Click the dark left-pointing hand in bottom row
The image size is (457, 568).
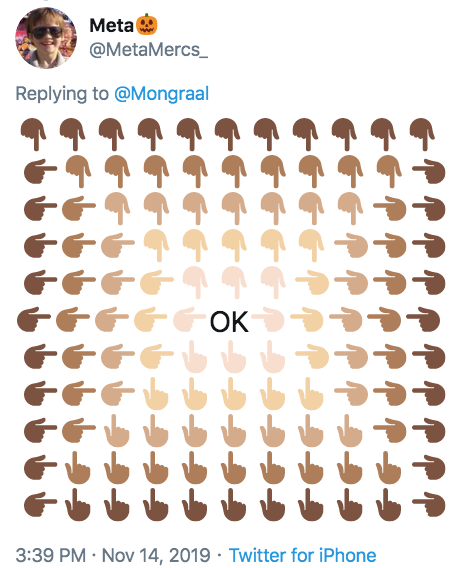coord(40,503)
